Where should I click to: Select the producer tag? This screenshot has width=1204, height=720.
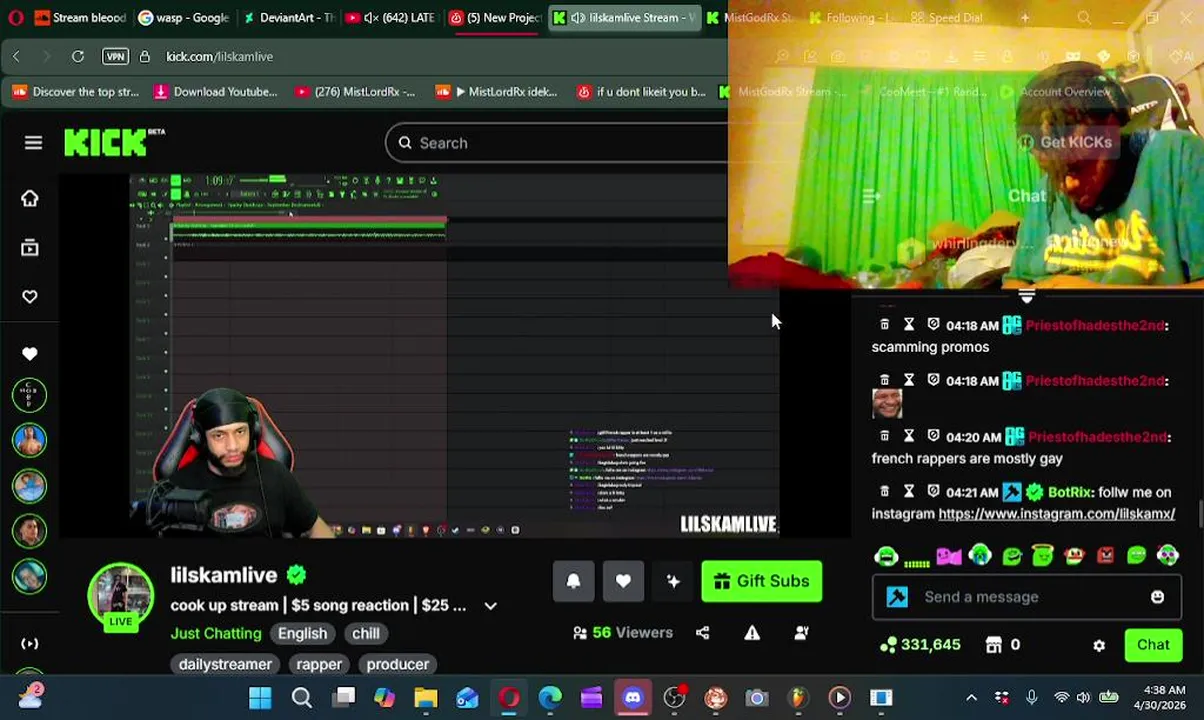pos(397,664)
